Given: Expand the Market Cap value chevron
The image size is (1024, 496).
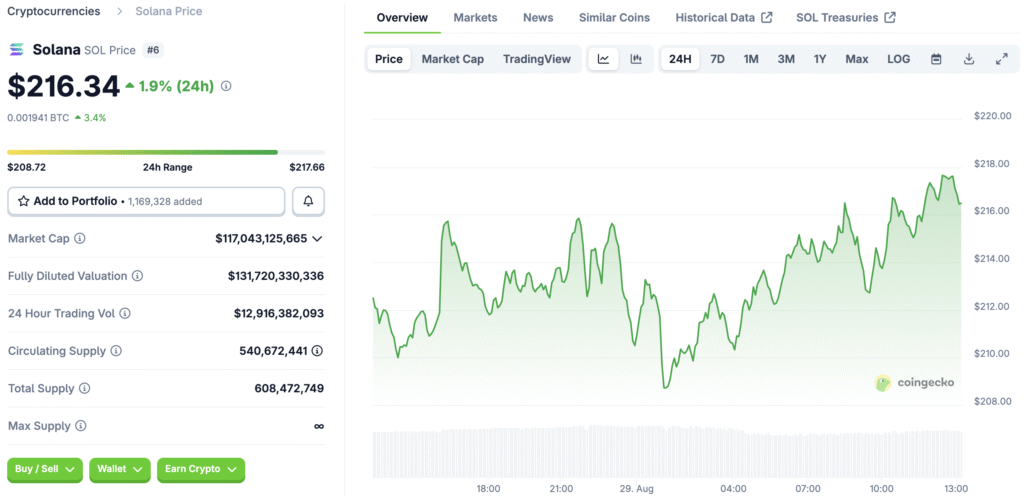Looking at the screenshot, I should coord(317,239).
